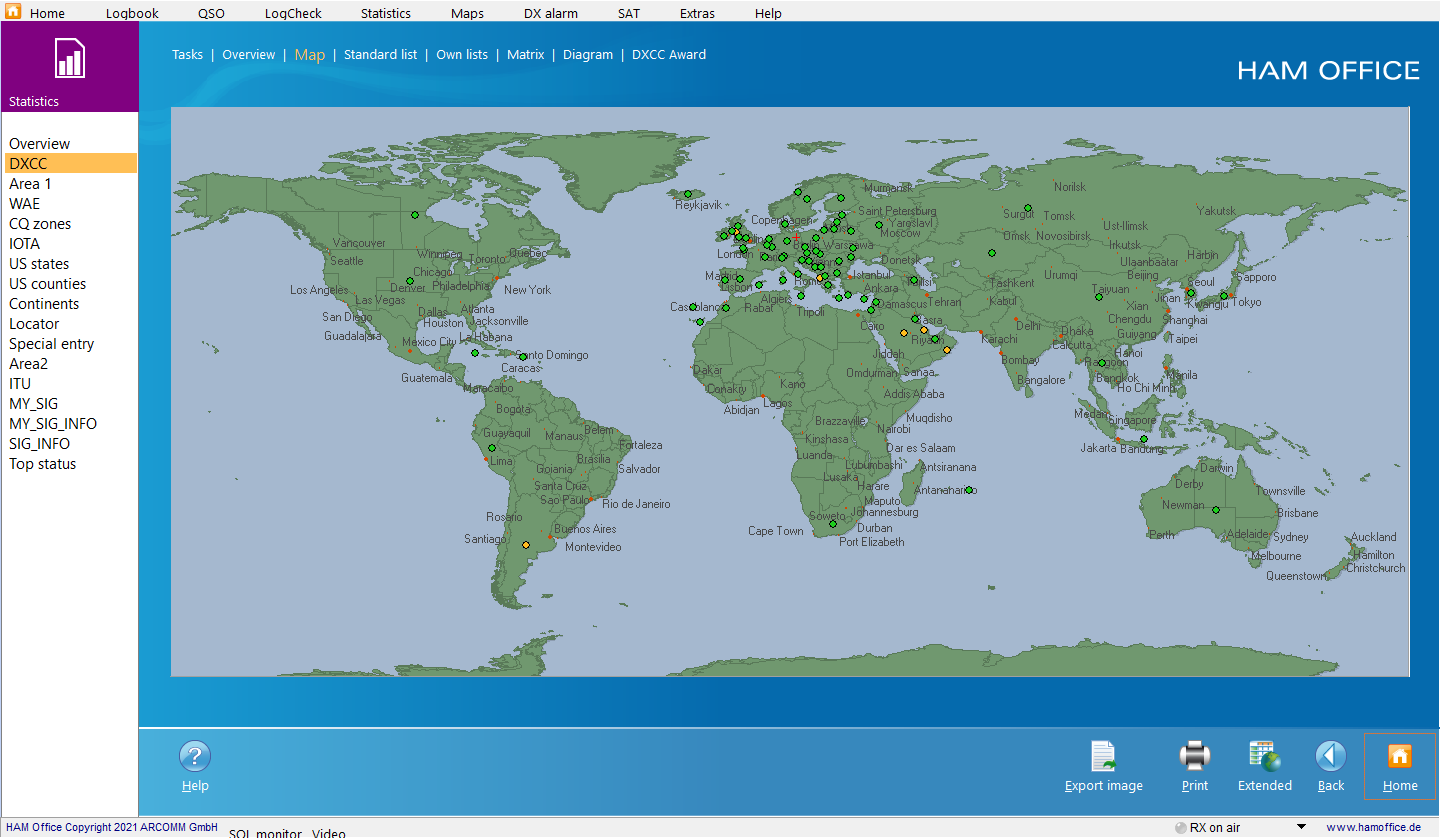Click the Statistics chart icon in purple panel
Screen dimensions: 1440x838
tap(70, 58)
